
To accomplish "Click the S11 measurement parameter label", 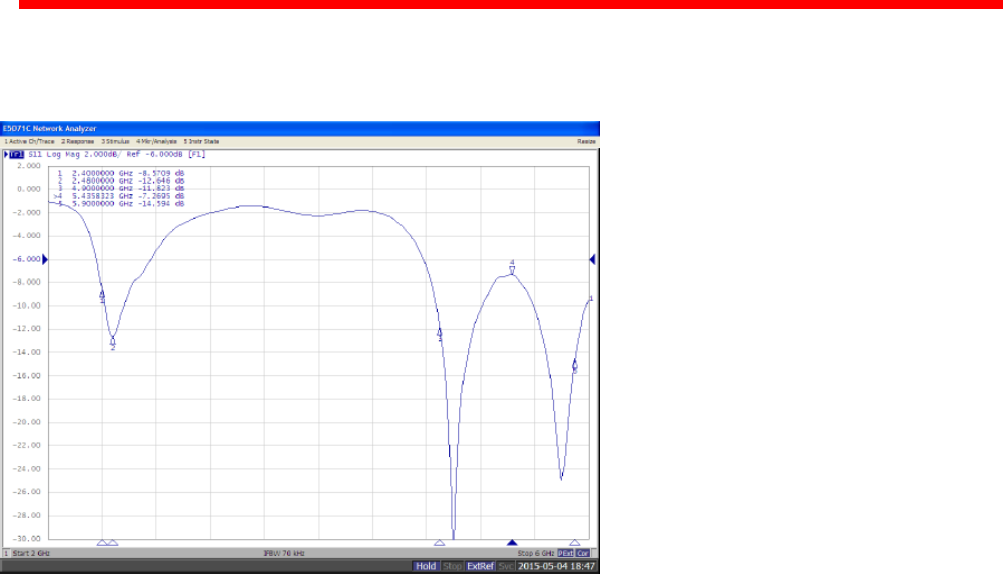I will coord(35,154).
